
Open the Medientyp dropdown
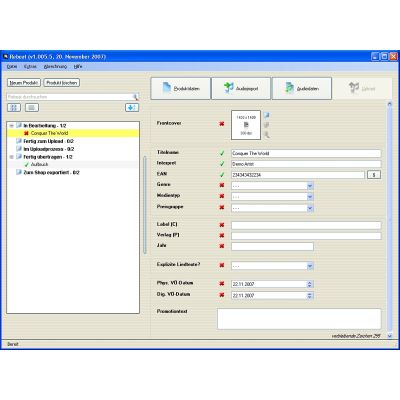coord(310,197)
